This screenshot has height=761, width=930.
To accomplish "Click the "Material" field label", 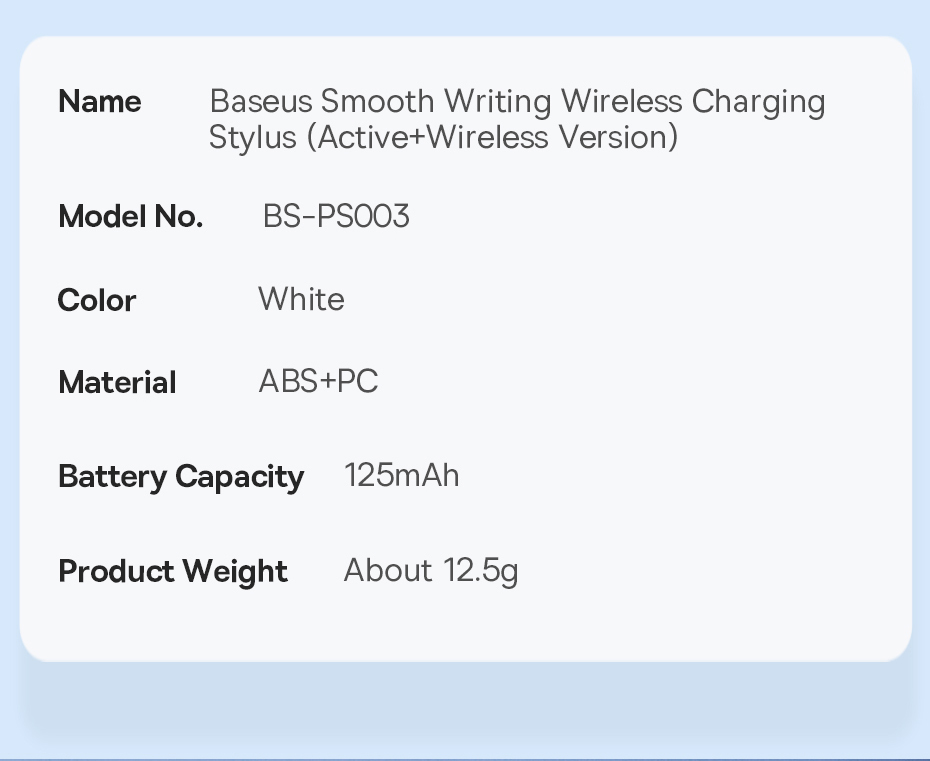I will (117, 382).
